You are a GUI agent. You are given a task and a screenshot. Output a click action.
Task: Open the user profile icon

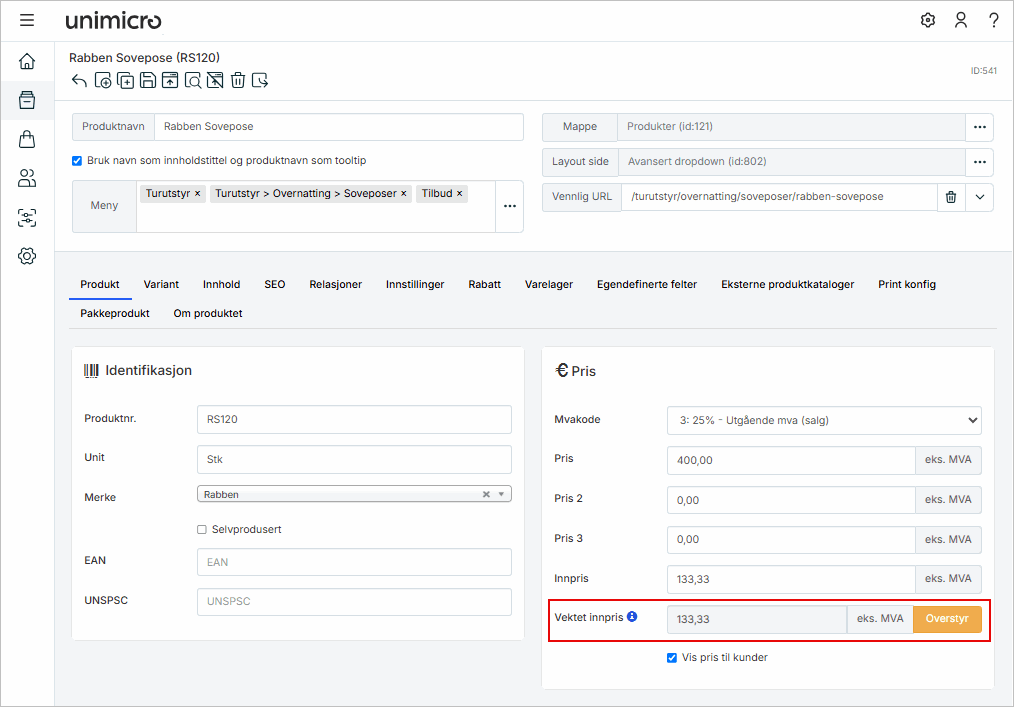(x=961, y=20)
